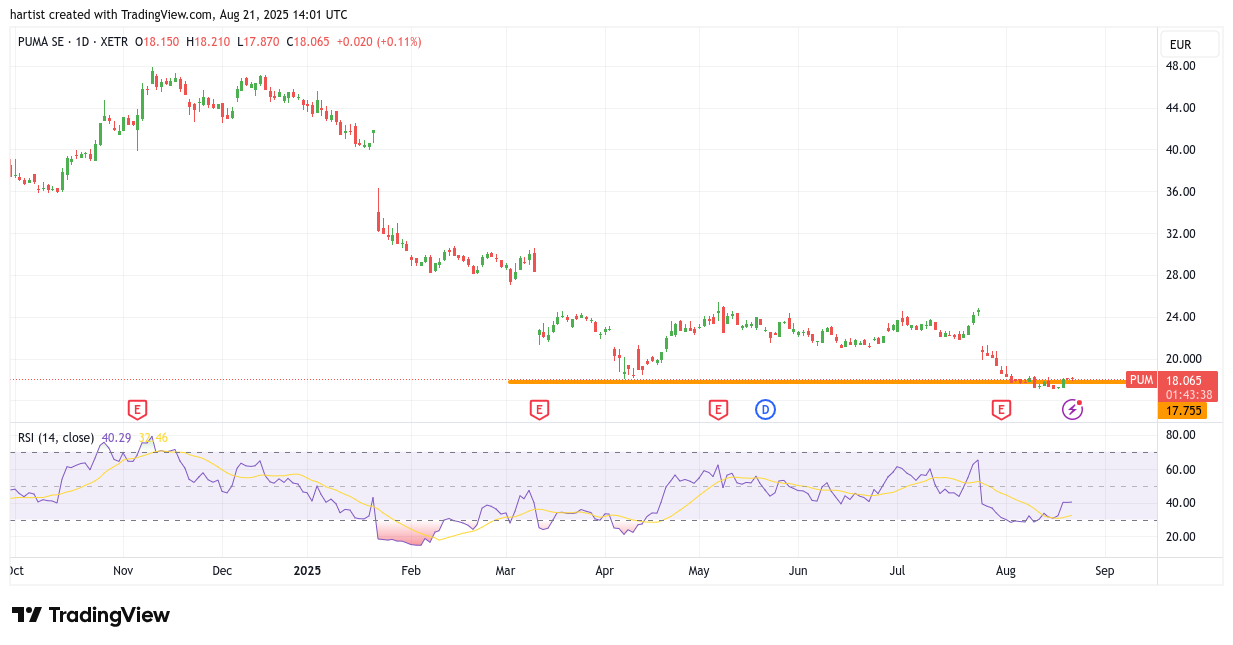
Task: Click the orange 17.755 price label
Action: tap(1182, 410)
